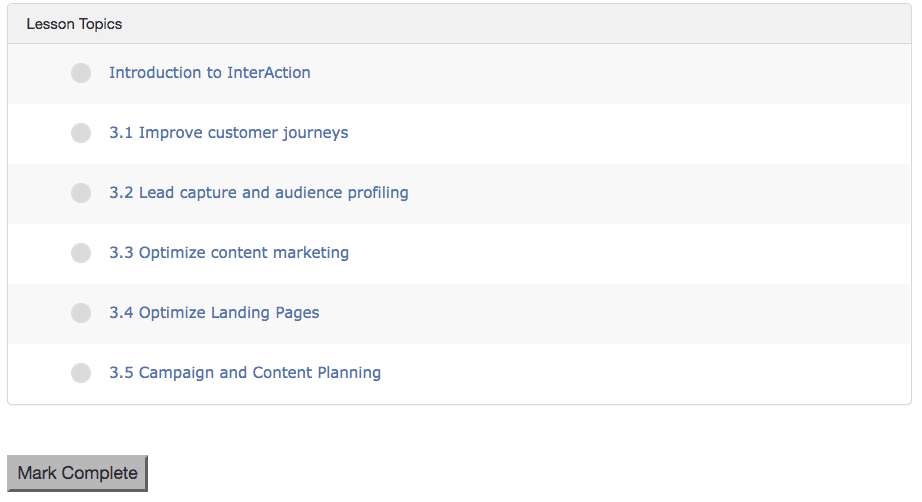Go to 3.2 Lead capture and audience profiling
Screen dimensions: 922x502
pyautogui.click(x=258, y=193)
